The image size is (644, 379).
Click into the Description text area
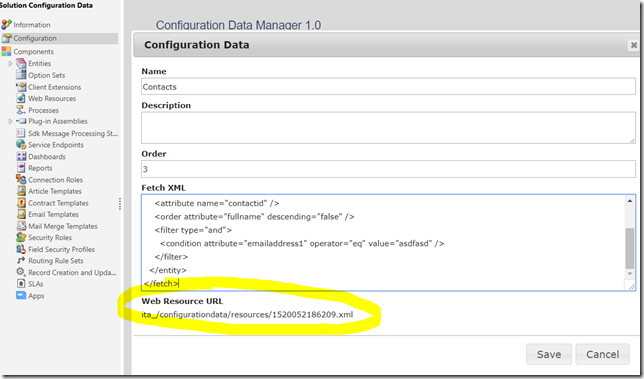(x=388, y=128)
